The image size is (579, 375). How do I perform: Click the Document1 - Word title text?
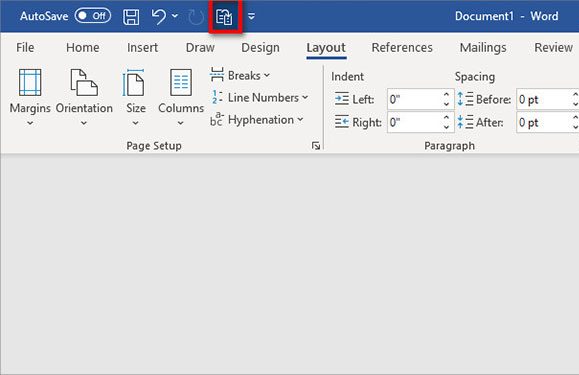506,16
